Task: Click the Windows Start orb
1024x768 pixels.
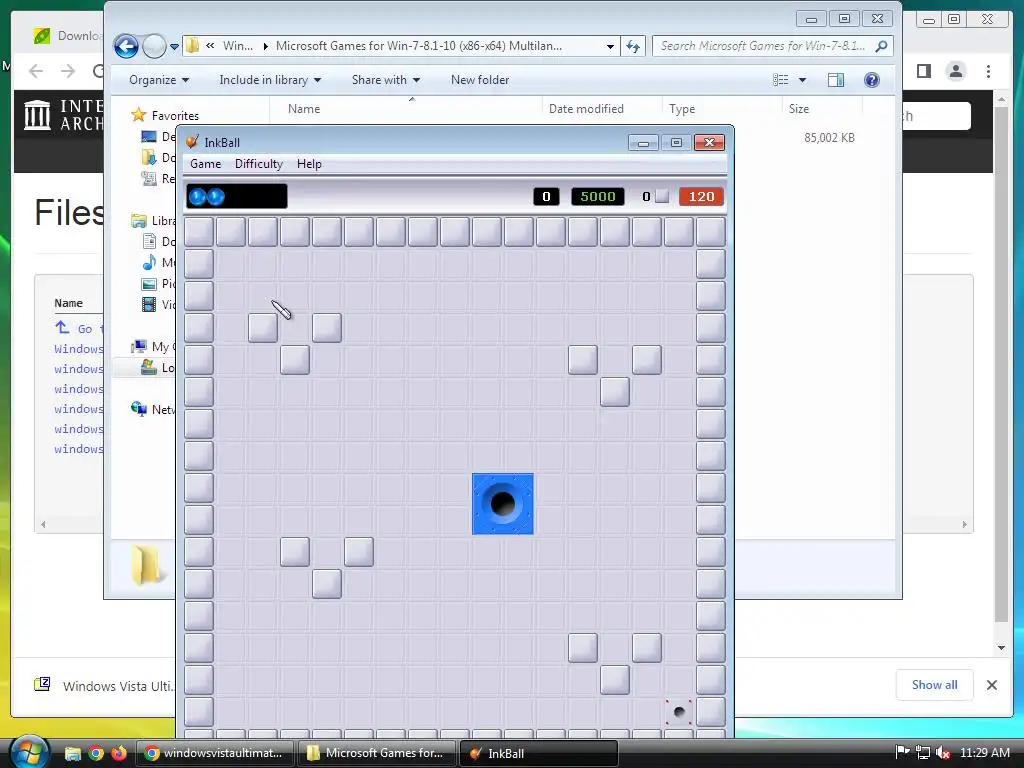Action: (x=29, y=752)
